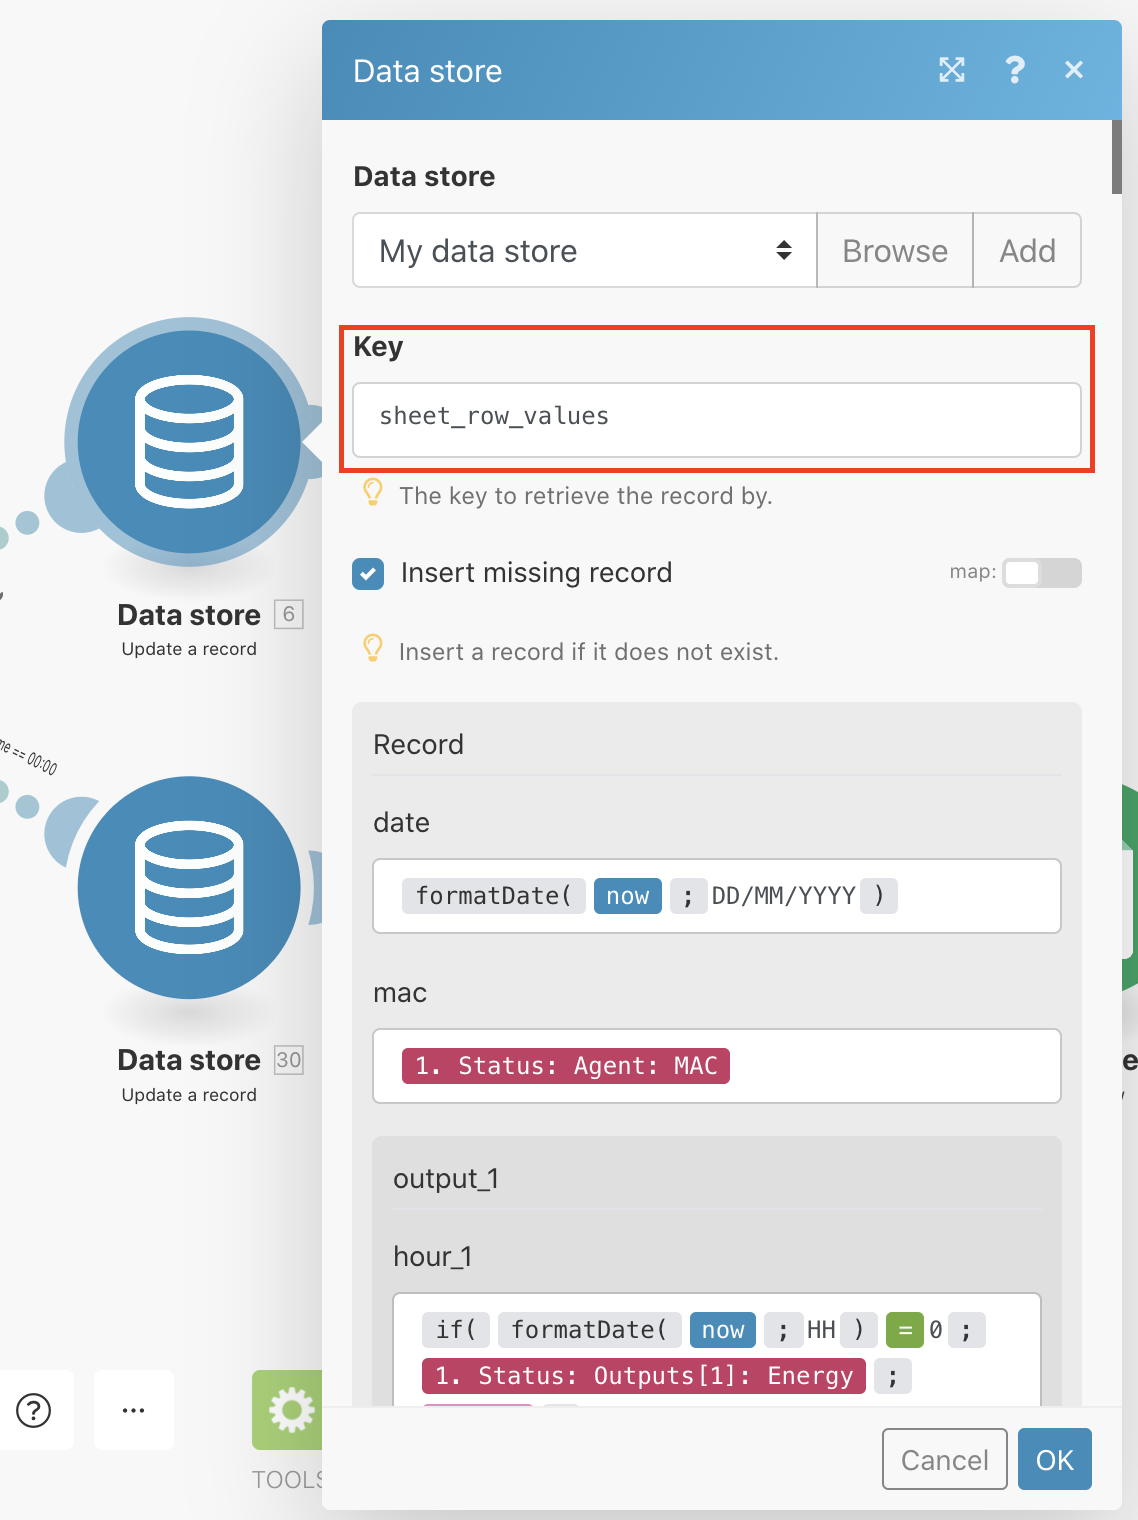Click the date field input
Viewport: 1138px width, 1520px height.
click(x=717, y=896)
